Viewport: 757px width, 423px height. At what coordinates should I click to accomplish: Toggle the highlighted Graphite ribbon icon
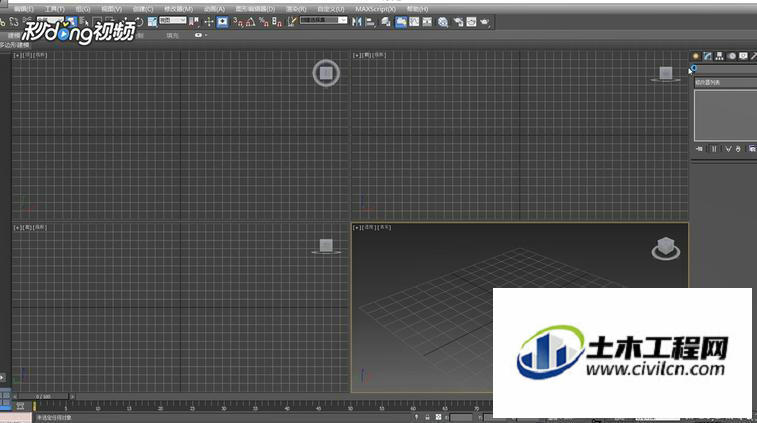[401, 22]
